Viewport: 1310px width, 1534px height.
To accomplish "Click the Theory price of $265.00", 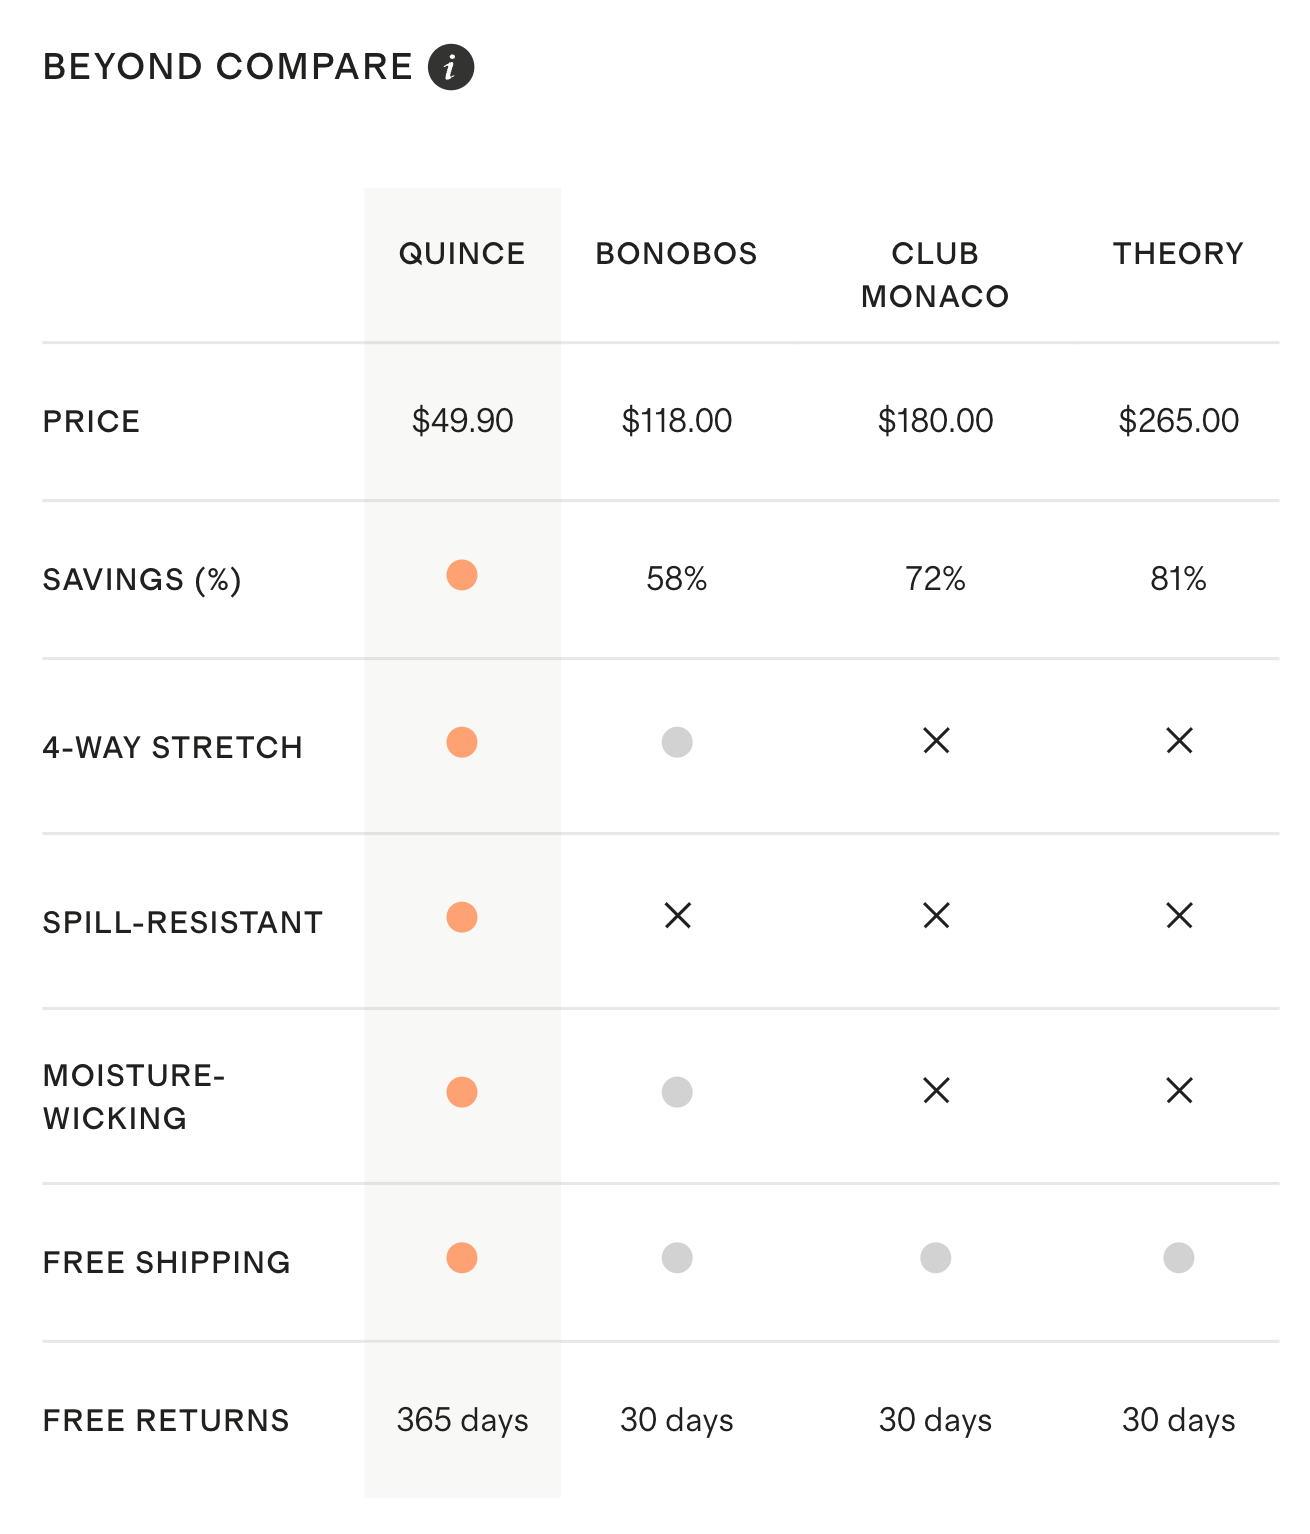I will click(x=1178, y=421).
